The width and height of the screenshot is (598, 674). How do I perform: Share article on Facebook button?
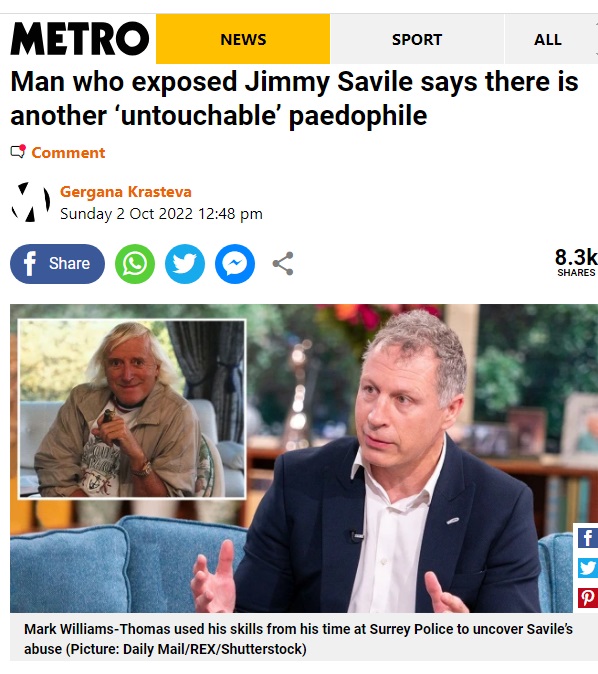(57, 263)
